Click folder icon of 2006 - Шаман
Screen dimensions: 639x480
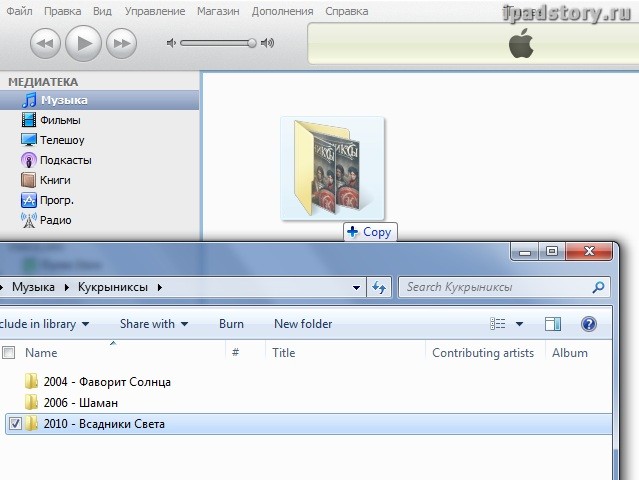click(x=31, y=402)
